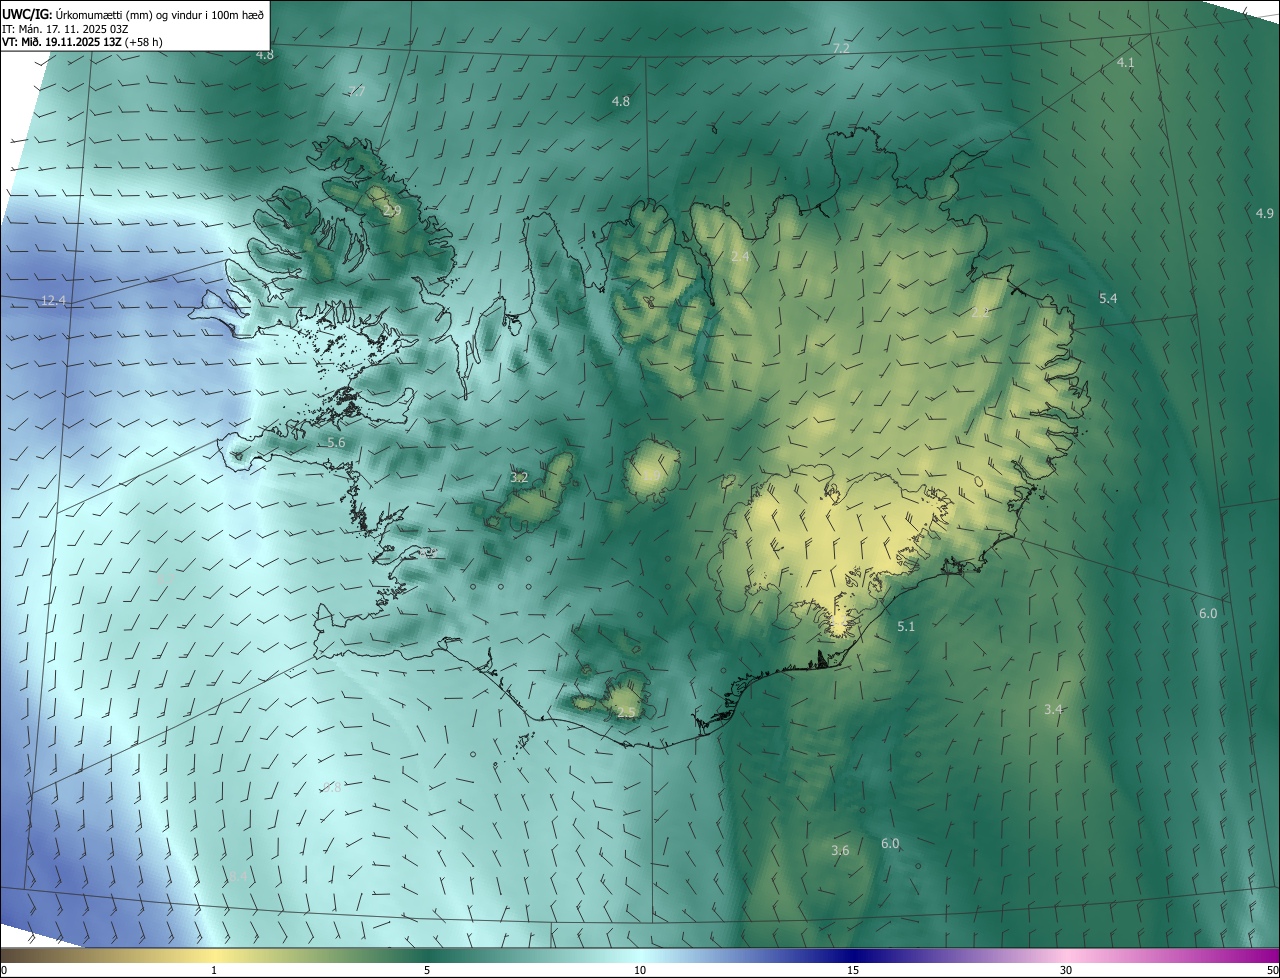Click the 5.6 value near Snæfellsnes
This screenshot has width=1280, height=978.
coord(336,442)
